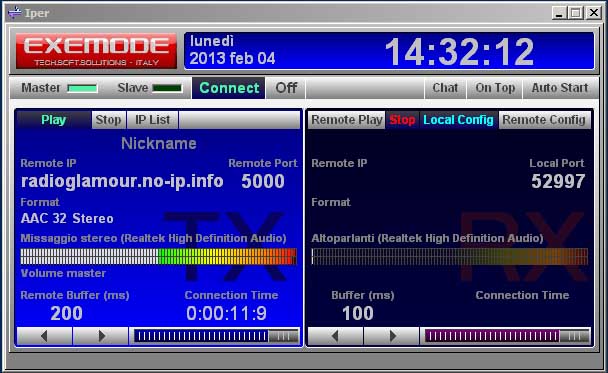608x373 pixels.
Task: Click Remote Play in RX panel
Action: point(347,120)
